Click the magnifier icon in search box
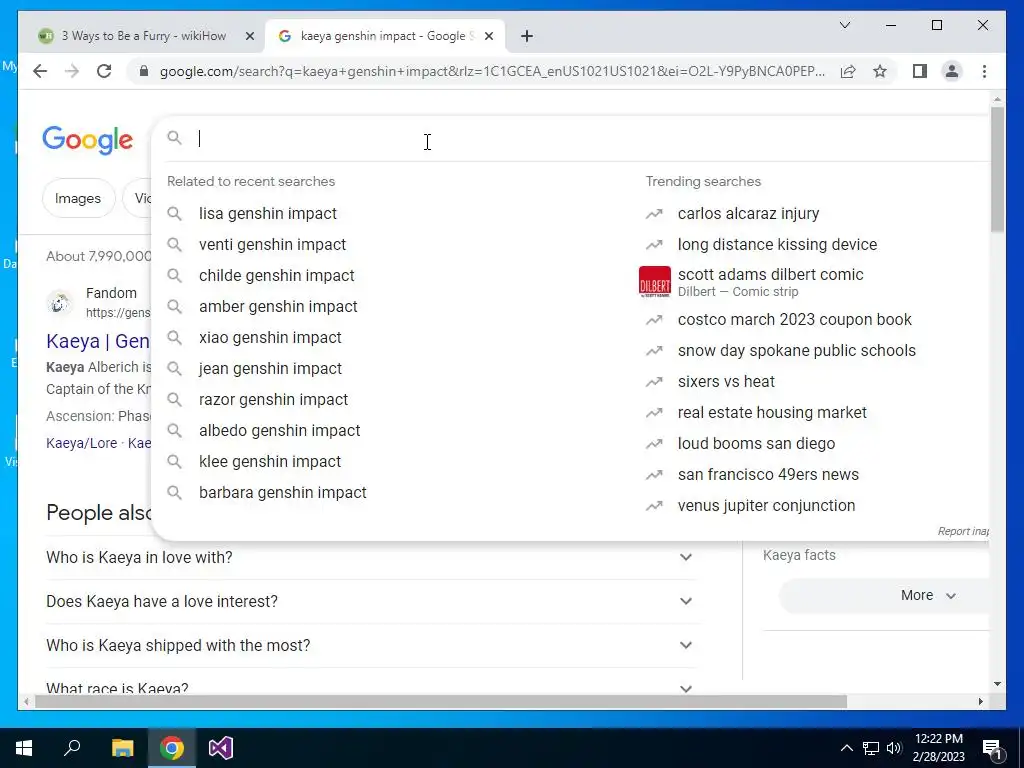 pyautogui.click(x=174, y=138)
